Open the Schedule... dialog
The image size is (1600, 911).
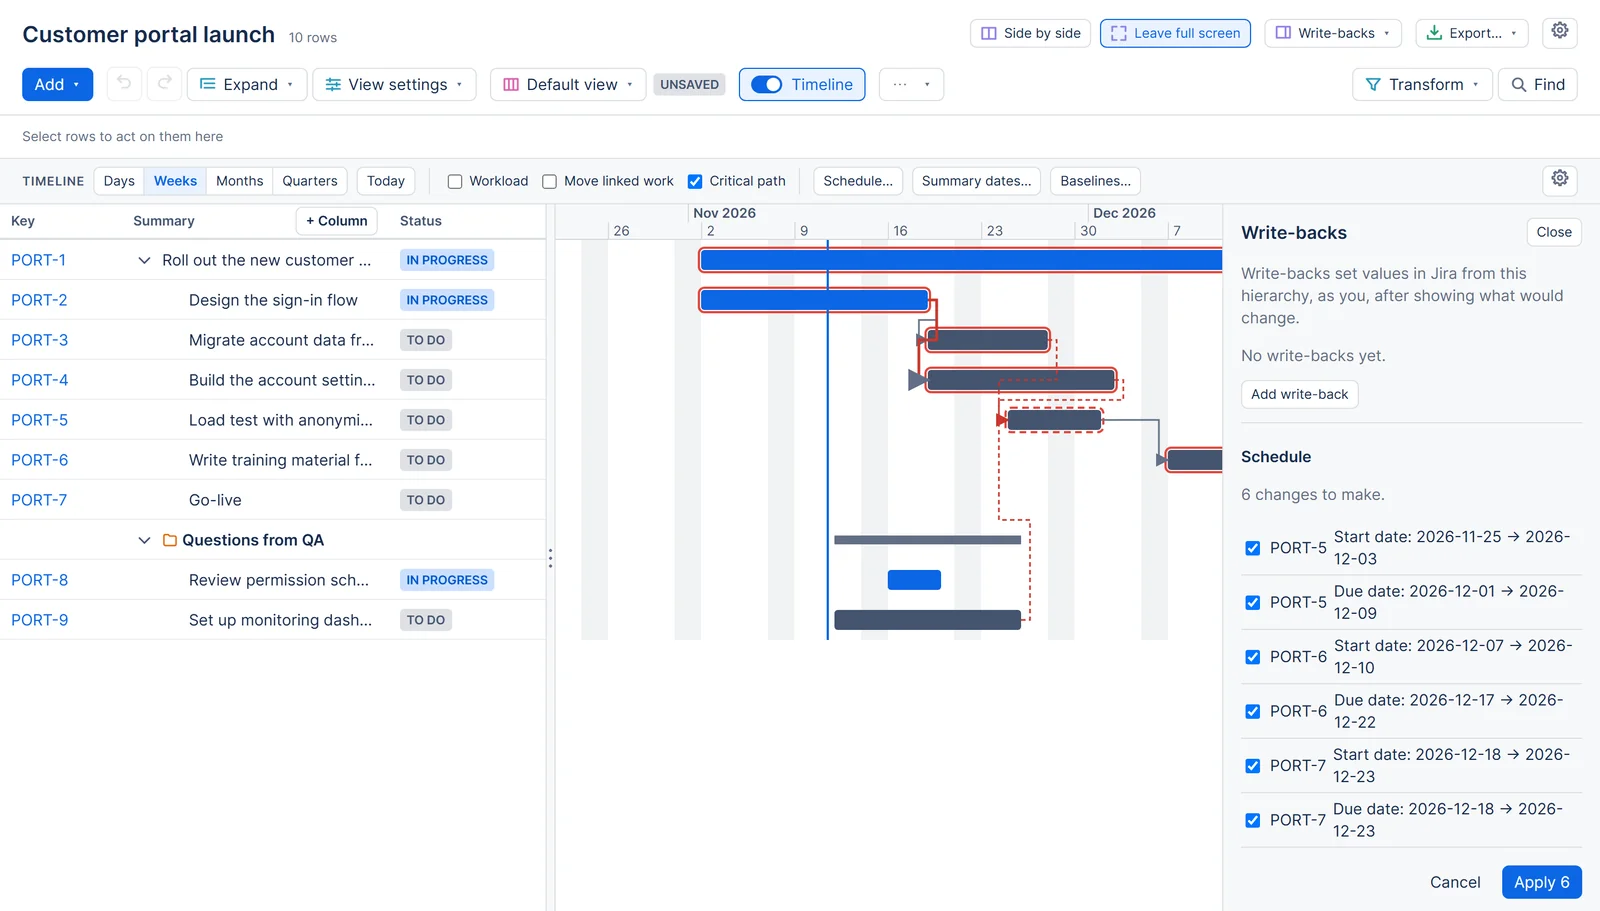tap(858, 181)
